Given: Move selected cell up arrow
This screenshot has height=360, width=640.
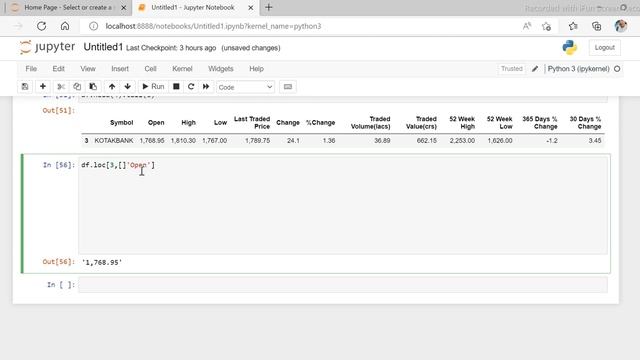Looking at the screenshot, I should (x=112, y=87).
